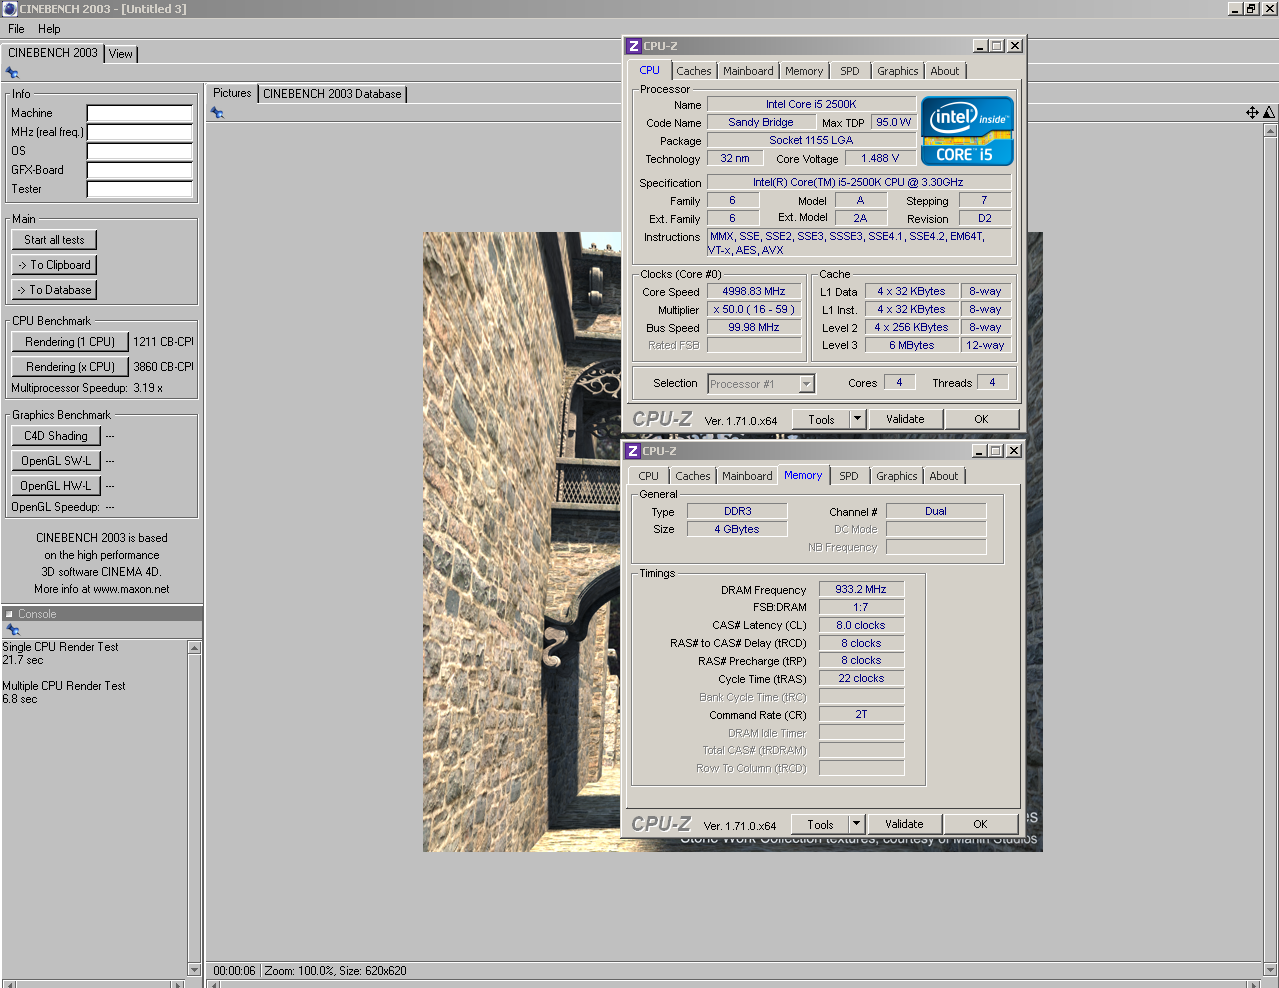Click the console scrollbar up arrow

coord(194,648)
